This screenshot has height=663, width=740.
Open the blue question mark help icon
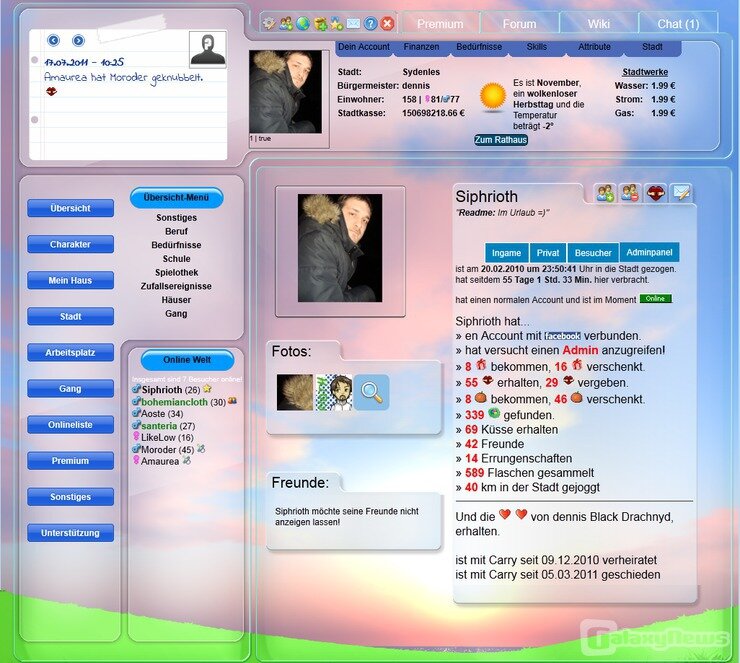click(x=370, y=23)
